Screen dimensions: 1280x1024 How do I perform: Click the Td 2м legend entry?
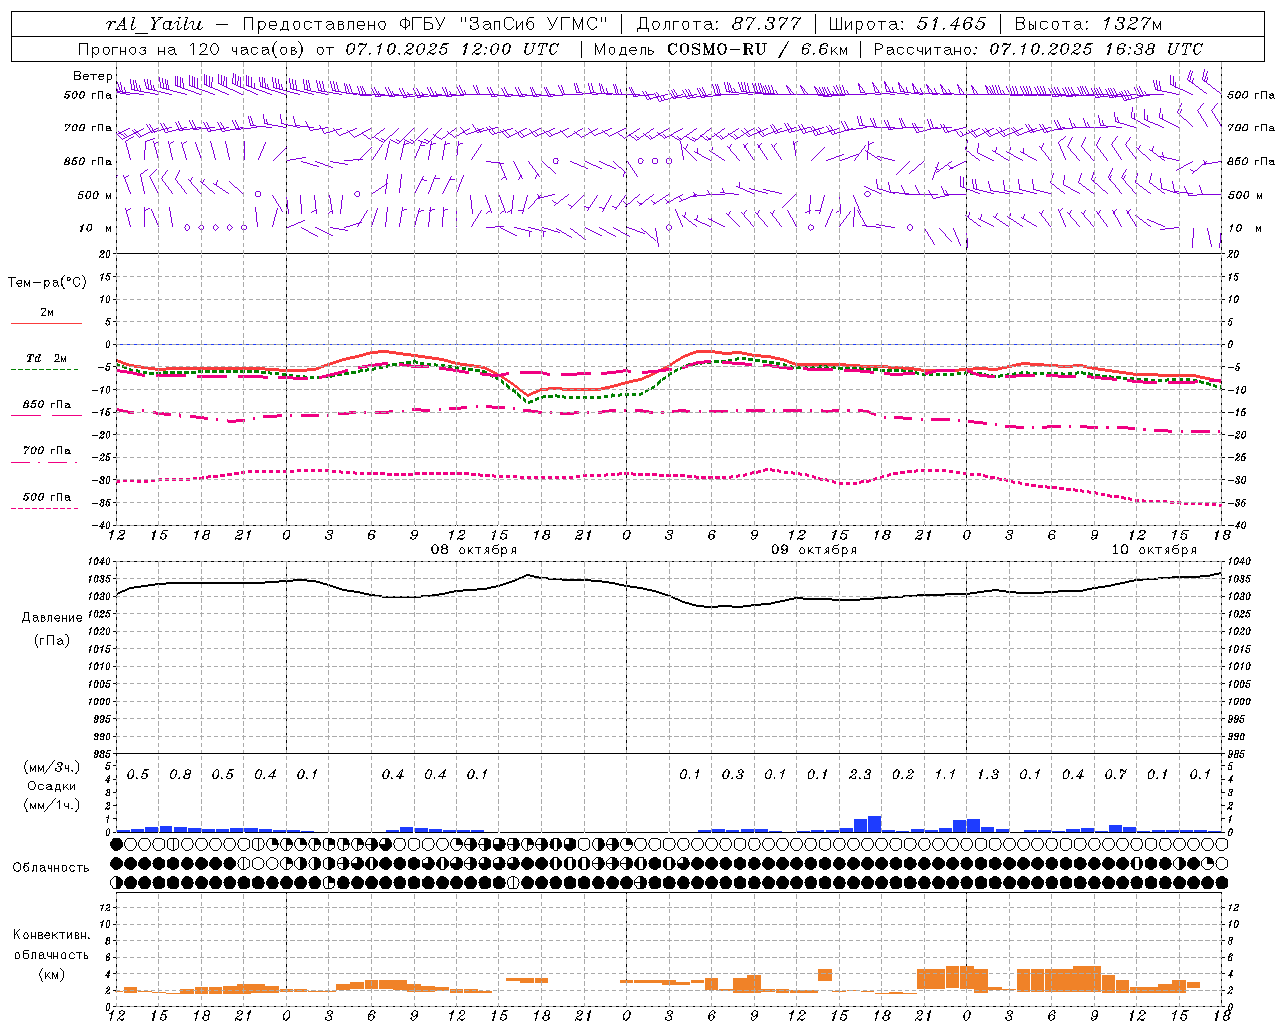[x=46, y=358]
